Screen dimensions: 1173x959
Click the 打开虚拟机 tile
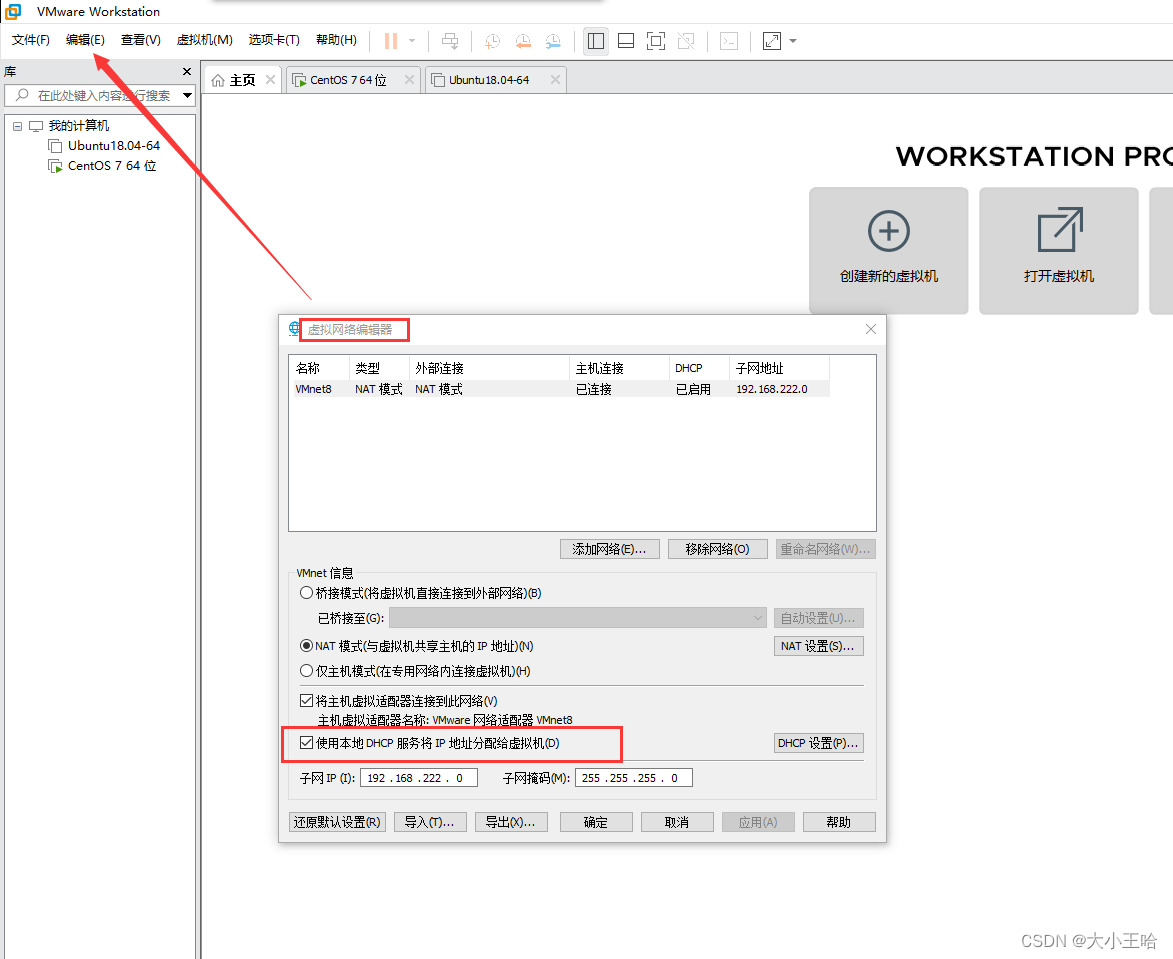[x=1059, y=251]
